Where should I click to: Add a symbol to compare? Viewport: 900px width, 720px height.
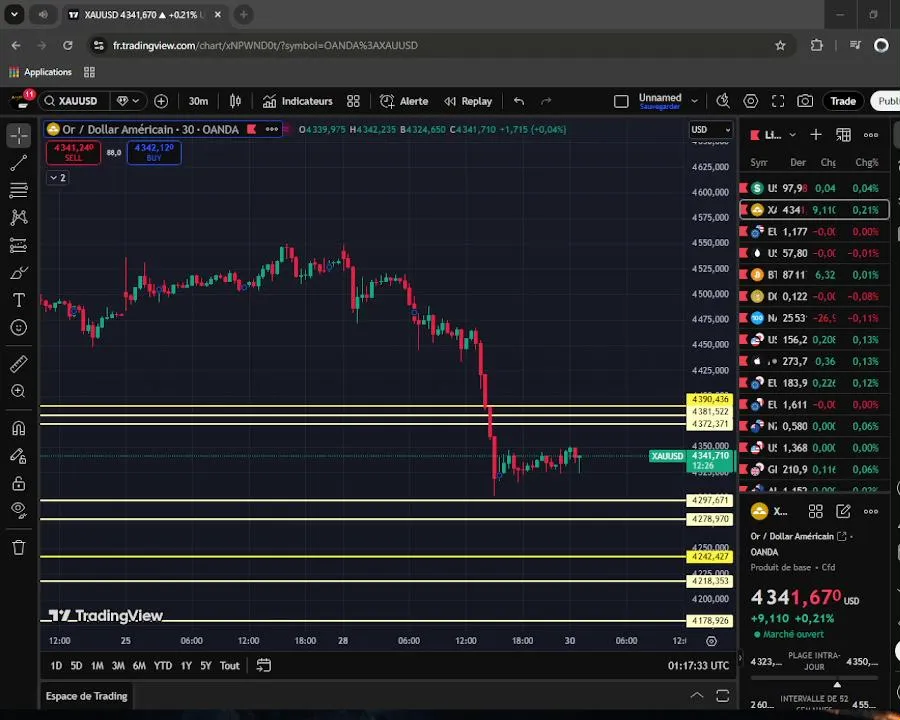coord(161,101)
